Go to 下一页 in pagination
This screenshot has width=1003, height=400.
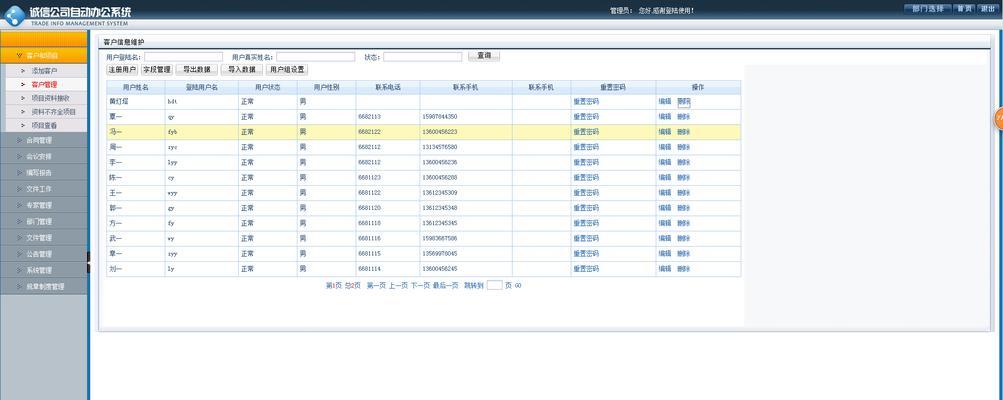pyautogui.click(x=420, y=285)
